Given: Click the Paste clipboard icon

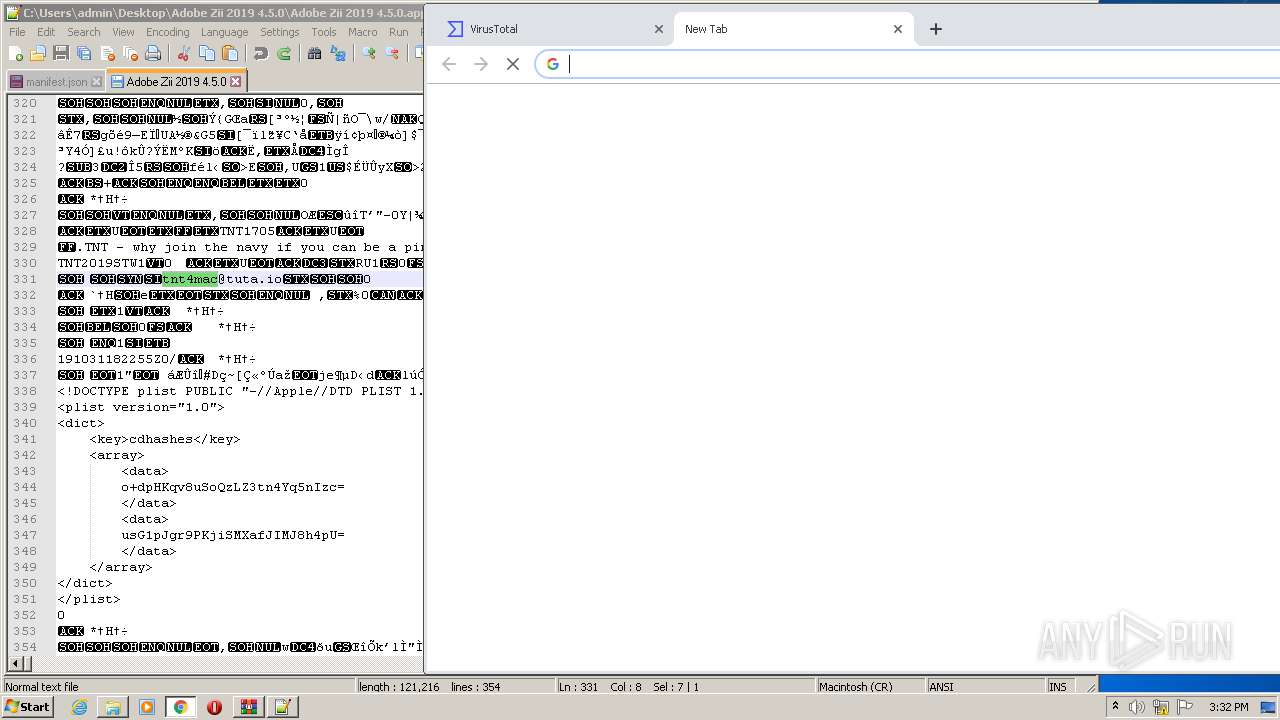Looking at the screenshot, I should coord(230,54).
